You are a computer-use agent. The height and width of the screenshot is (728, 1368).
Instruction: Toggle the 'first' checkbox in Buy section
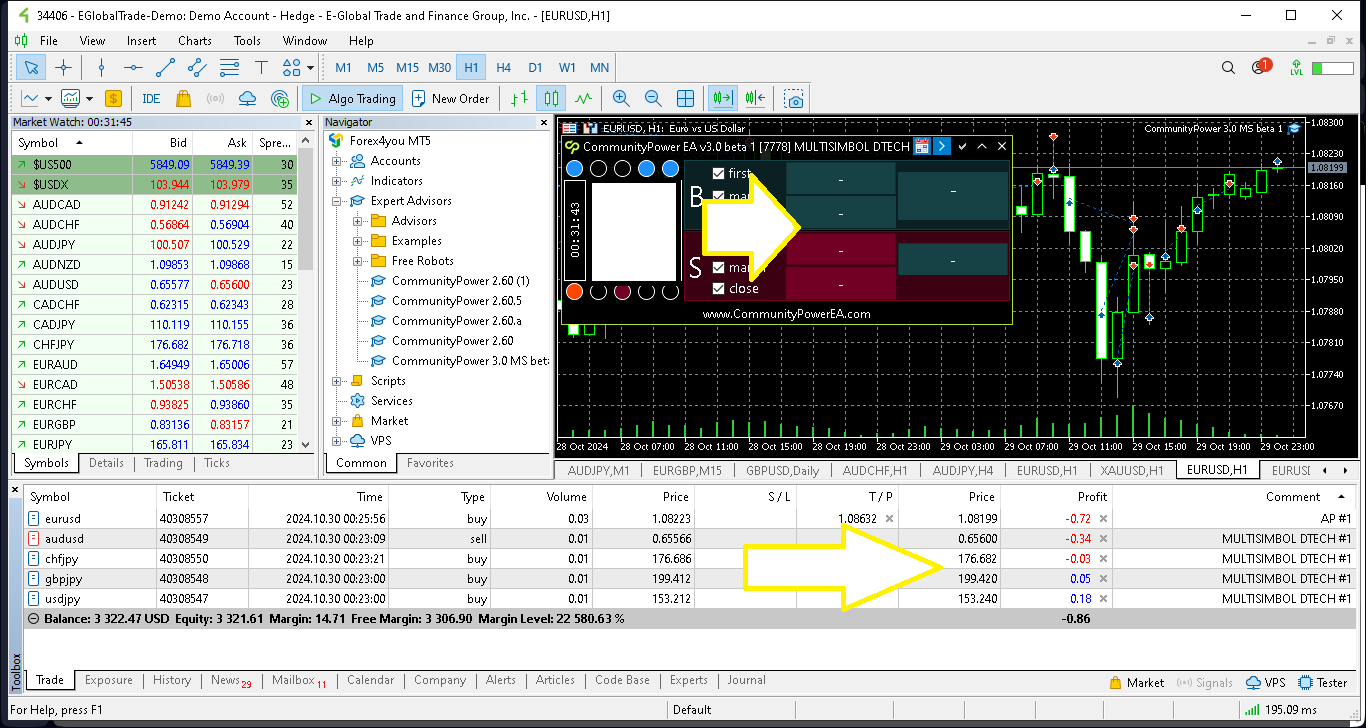(x=718, y=174)
